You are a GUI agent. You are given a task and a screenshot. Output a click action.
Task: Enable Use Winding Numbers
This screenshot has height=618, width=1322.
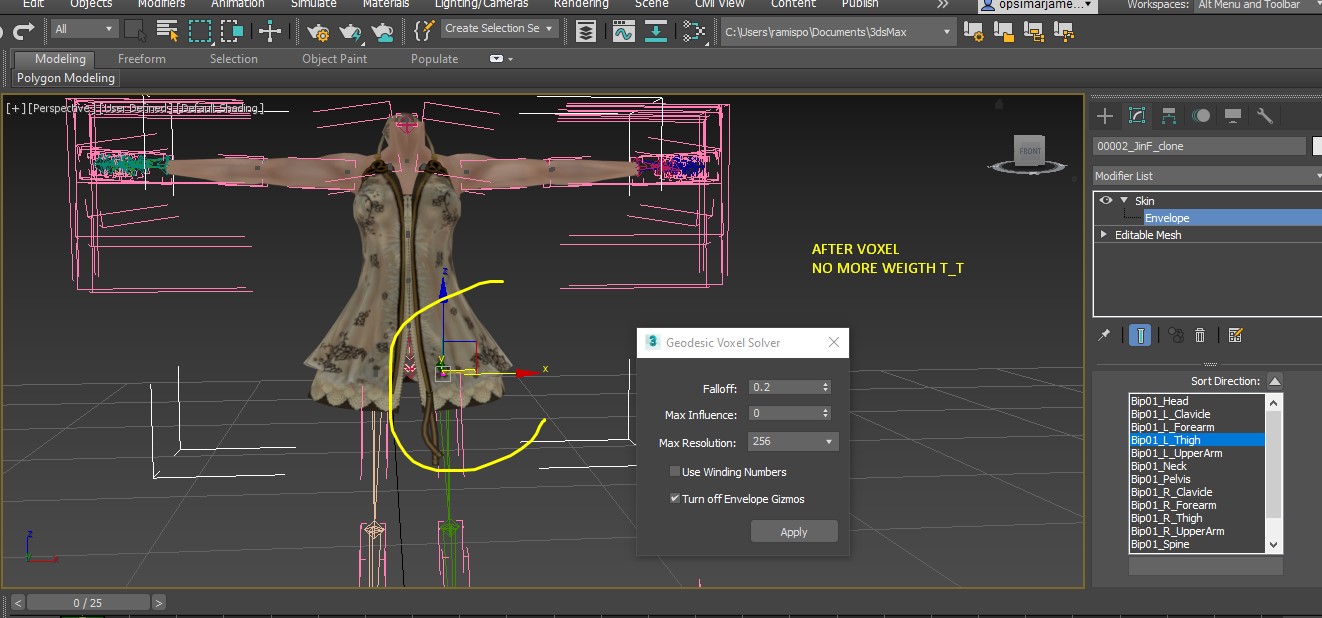click(x=674, y=471)
